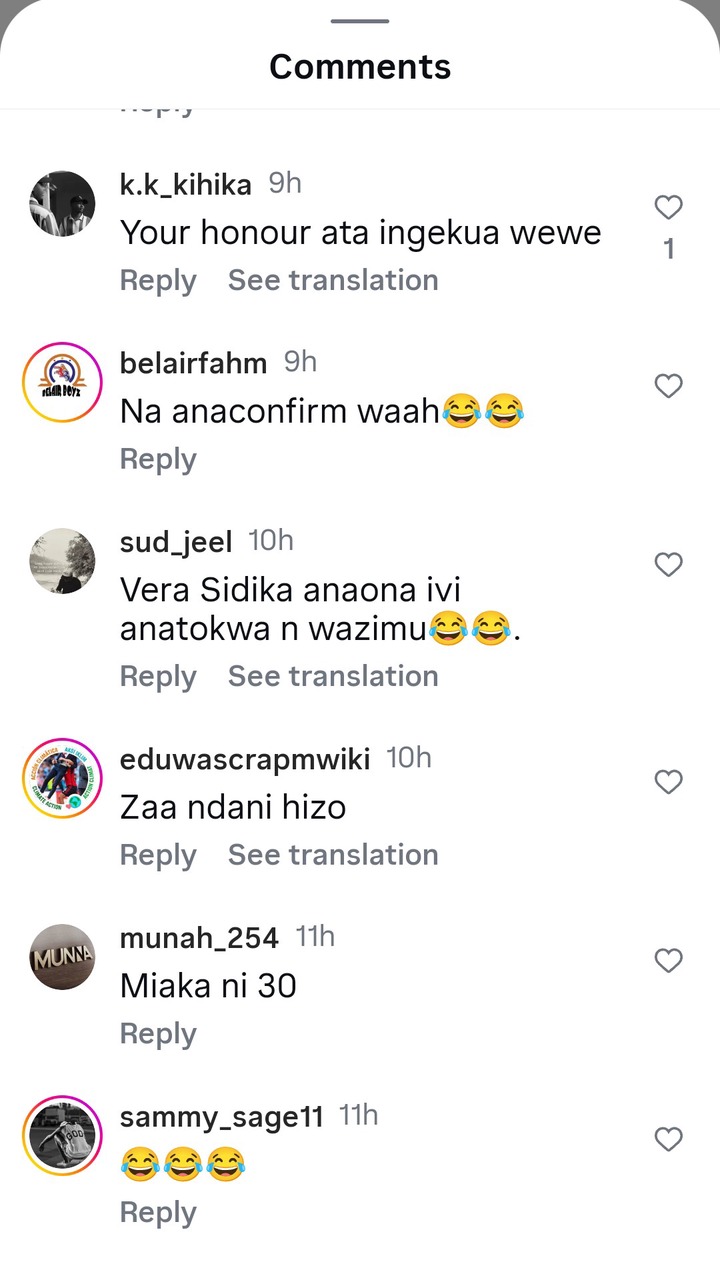
Task: Tap the heart on belairfahm's comment
Action: (668, 386)
